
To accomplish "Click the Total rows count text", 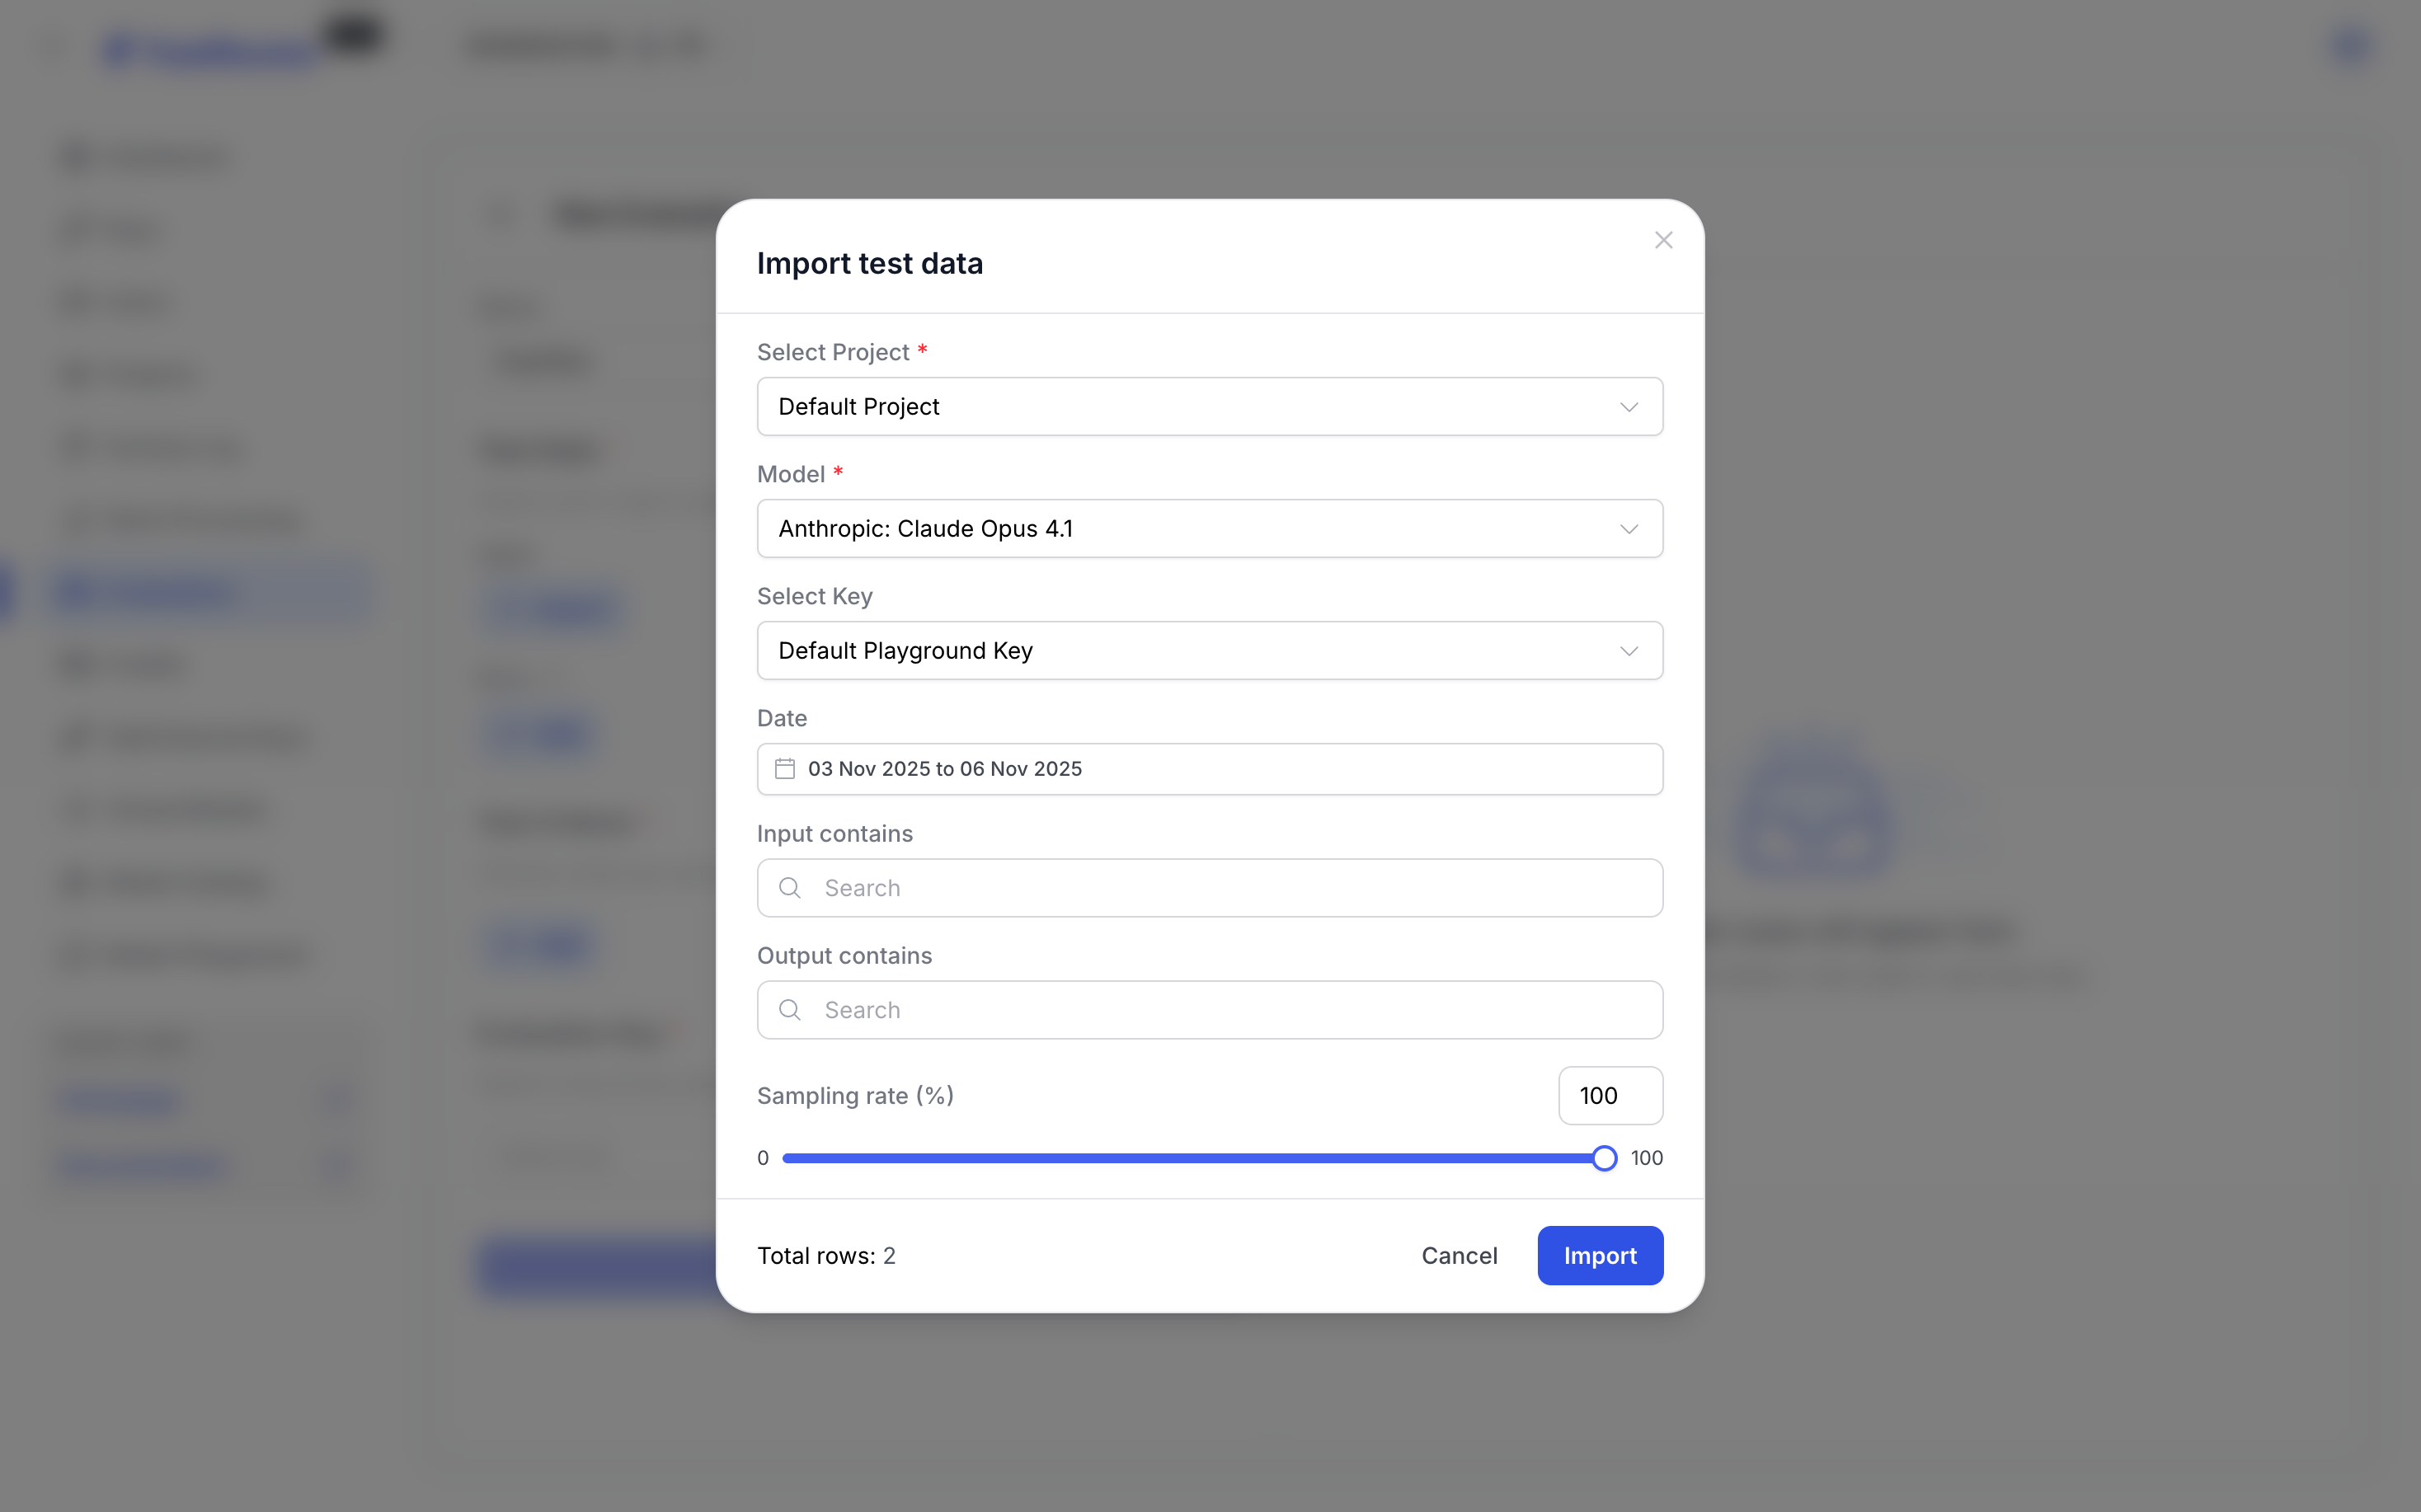I will click(x=826, y=1256).
